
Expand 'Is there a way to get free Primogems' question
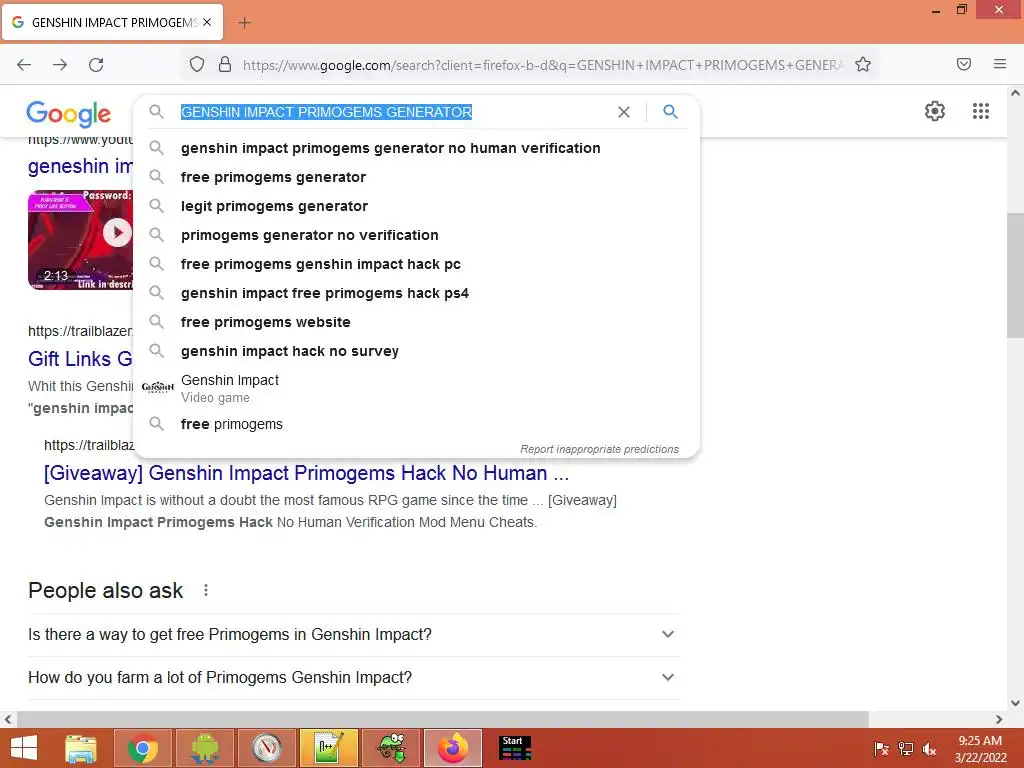pos(353,634)
